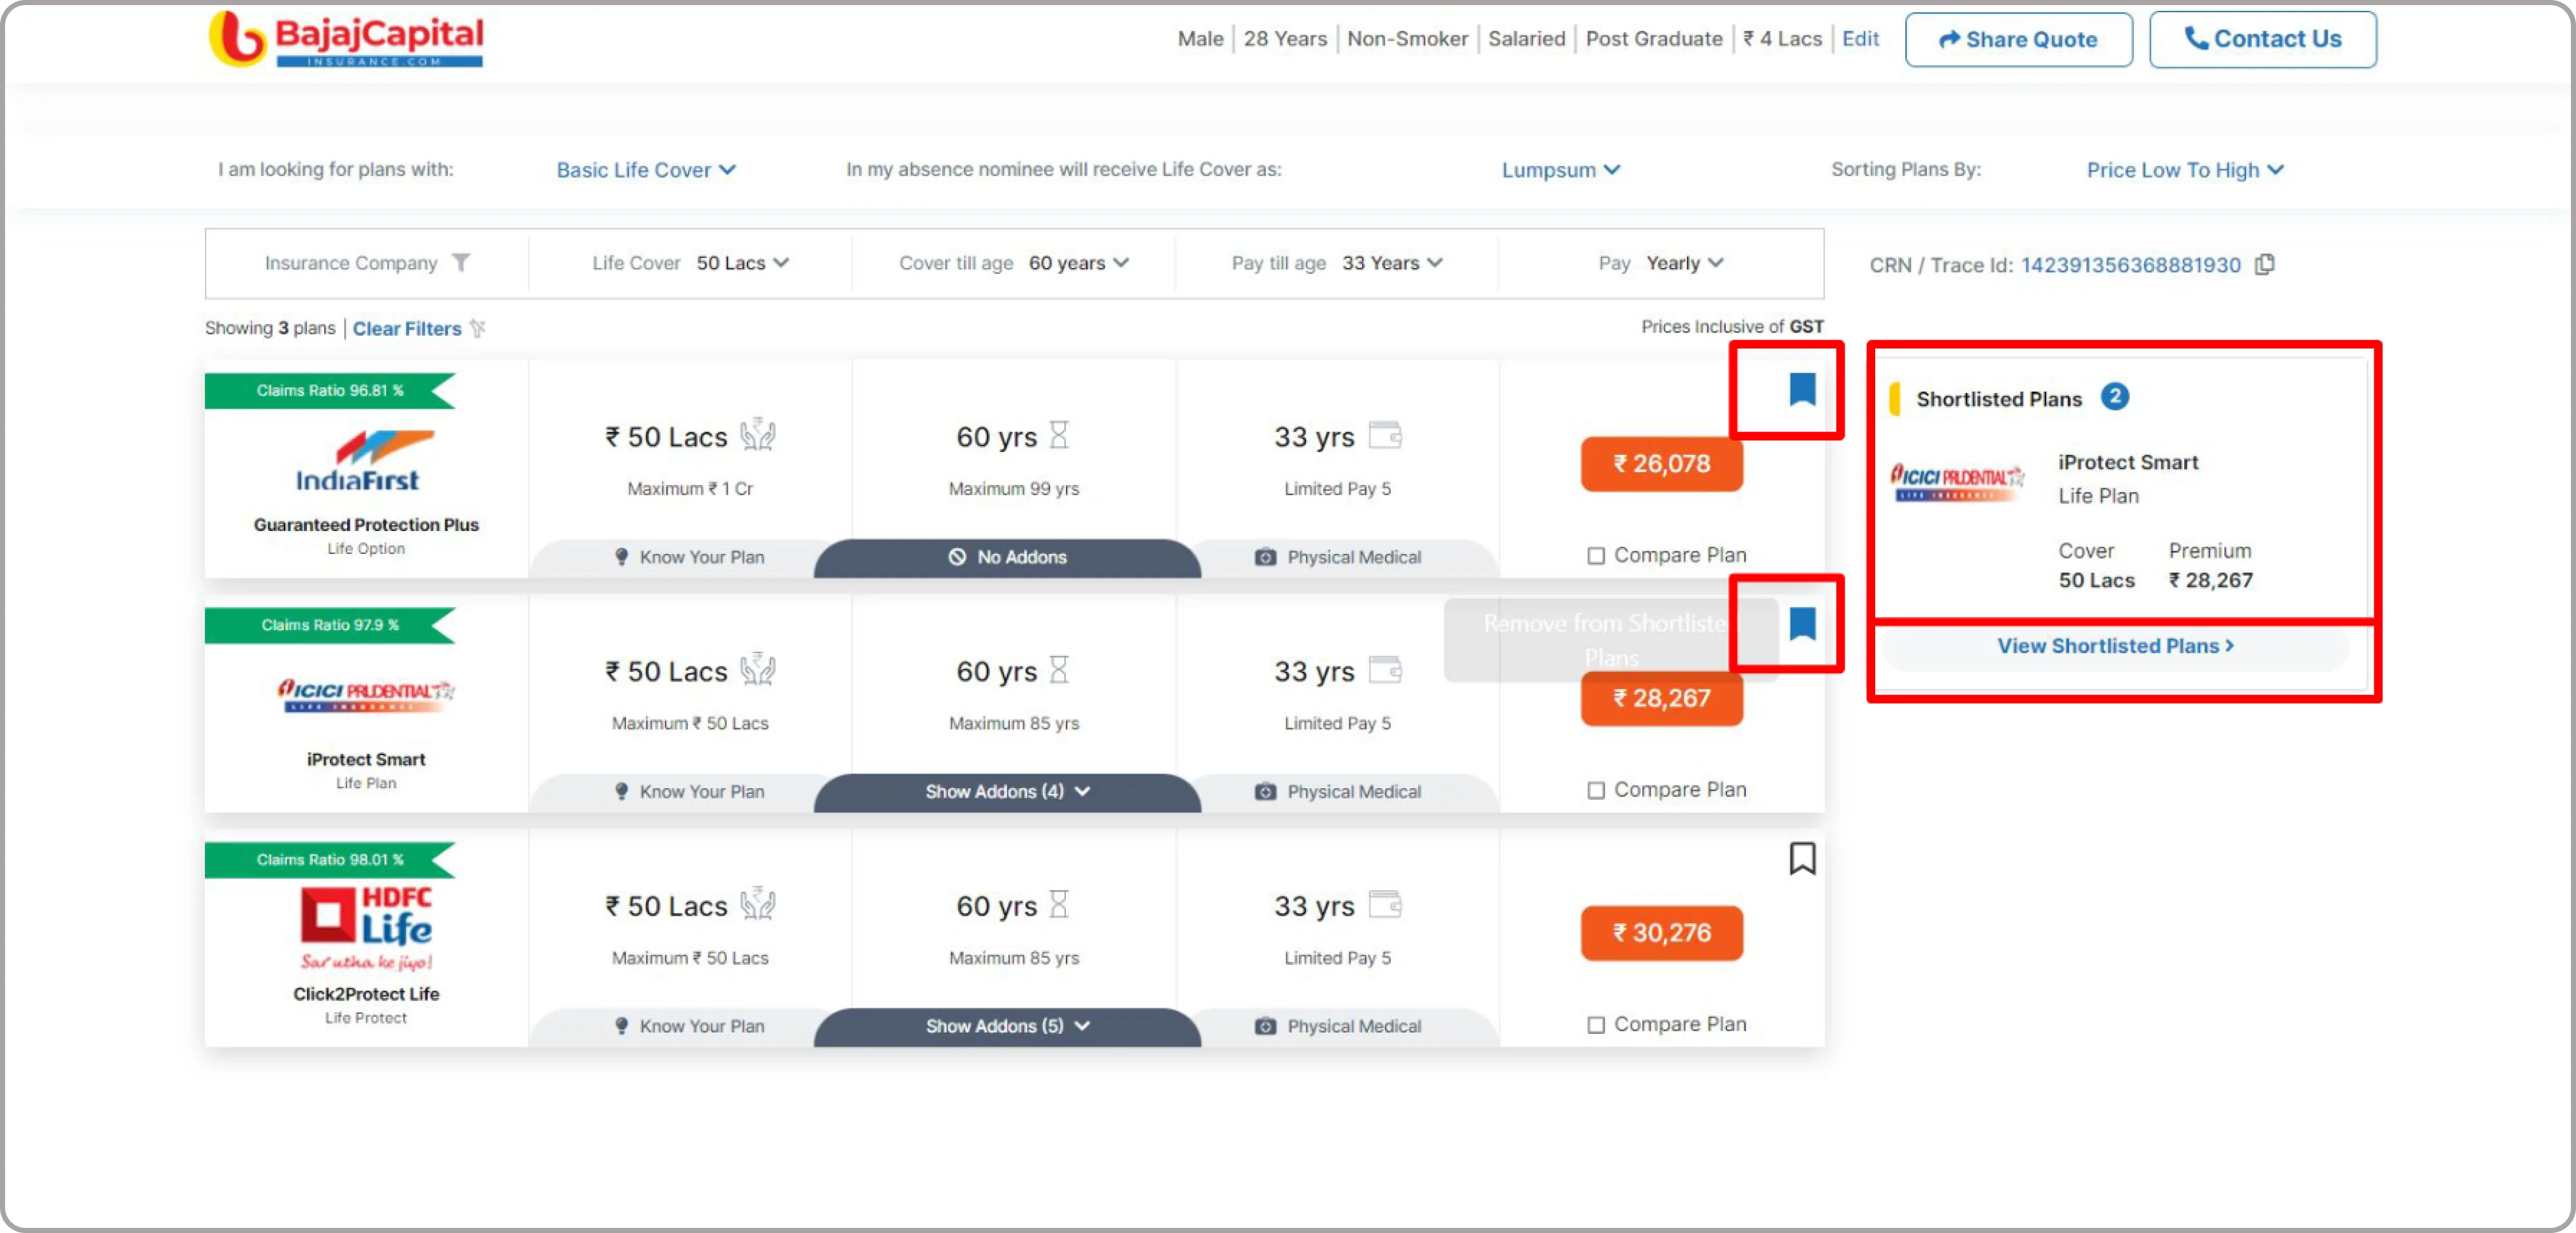2576x1233 pixels.
Task: Check Compare Plan for Guaranteed Protection Plus
Action: click(x=1596, y=556)
